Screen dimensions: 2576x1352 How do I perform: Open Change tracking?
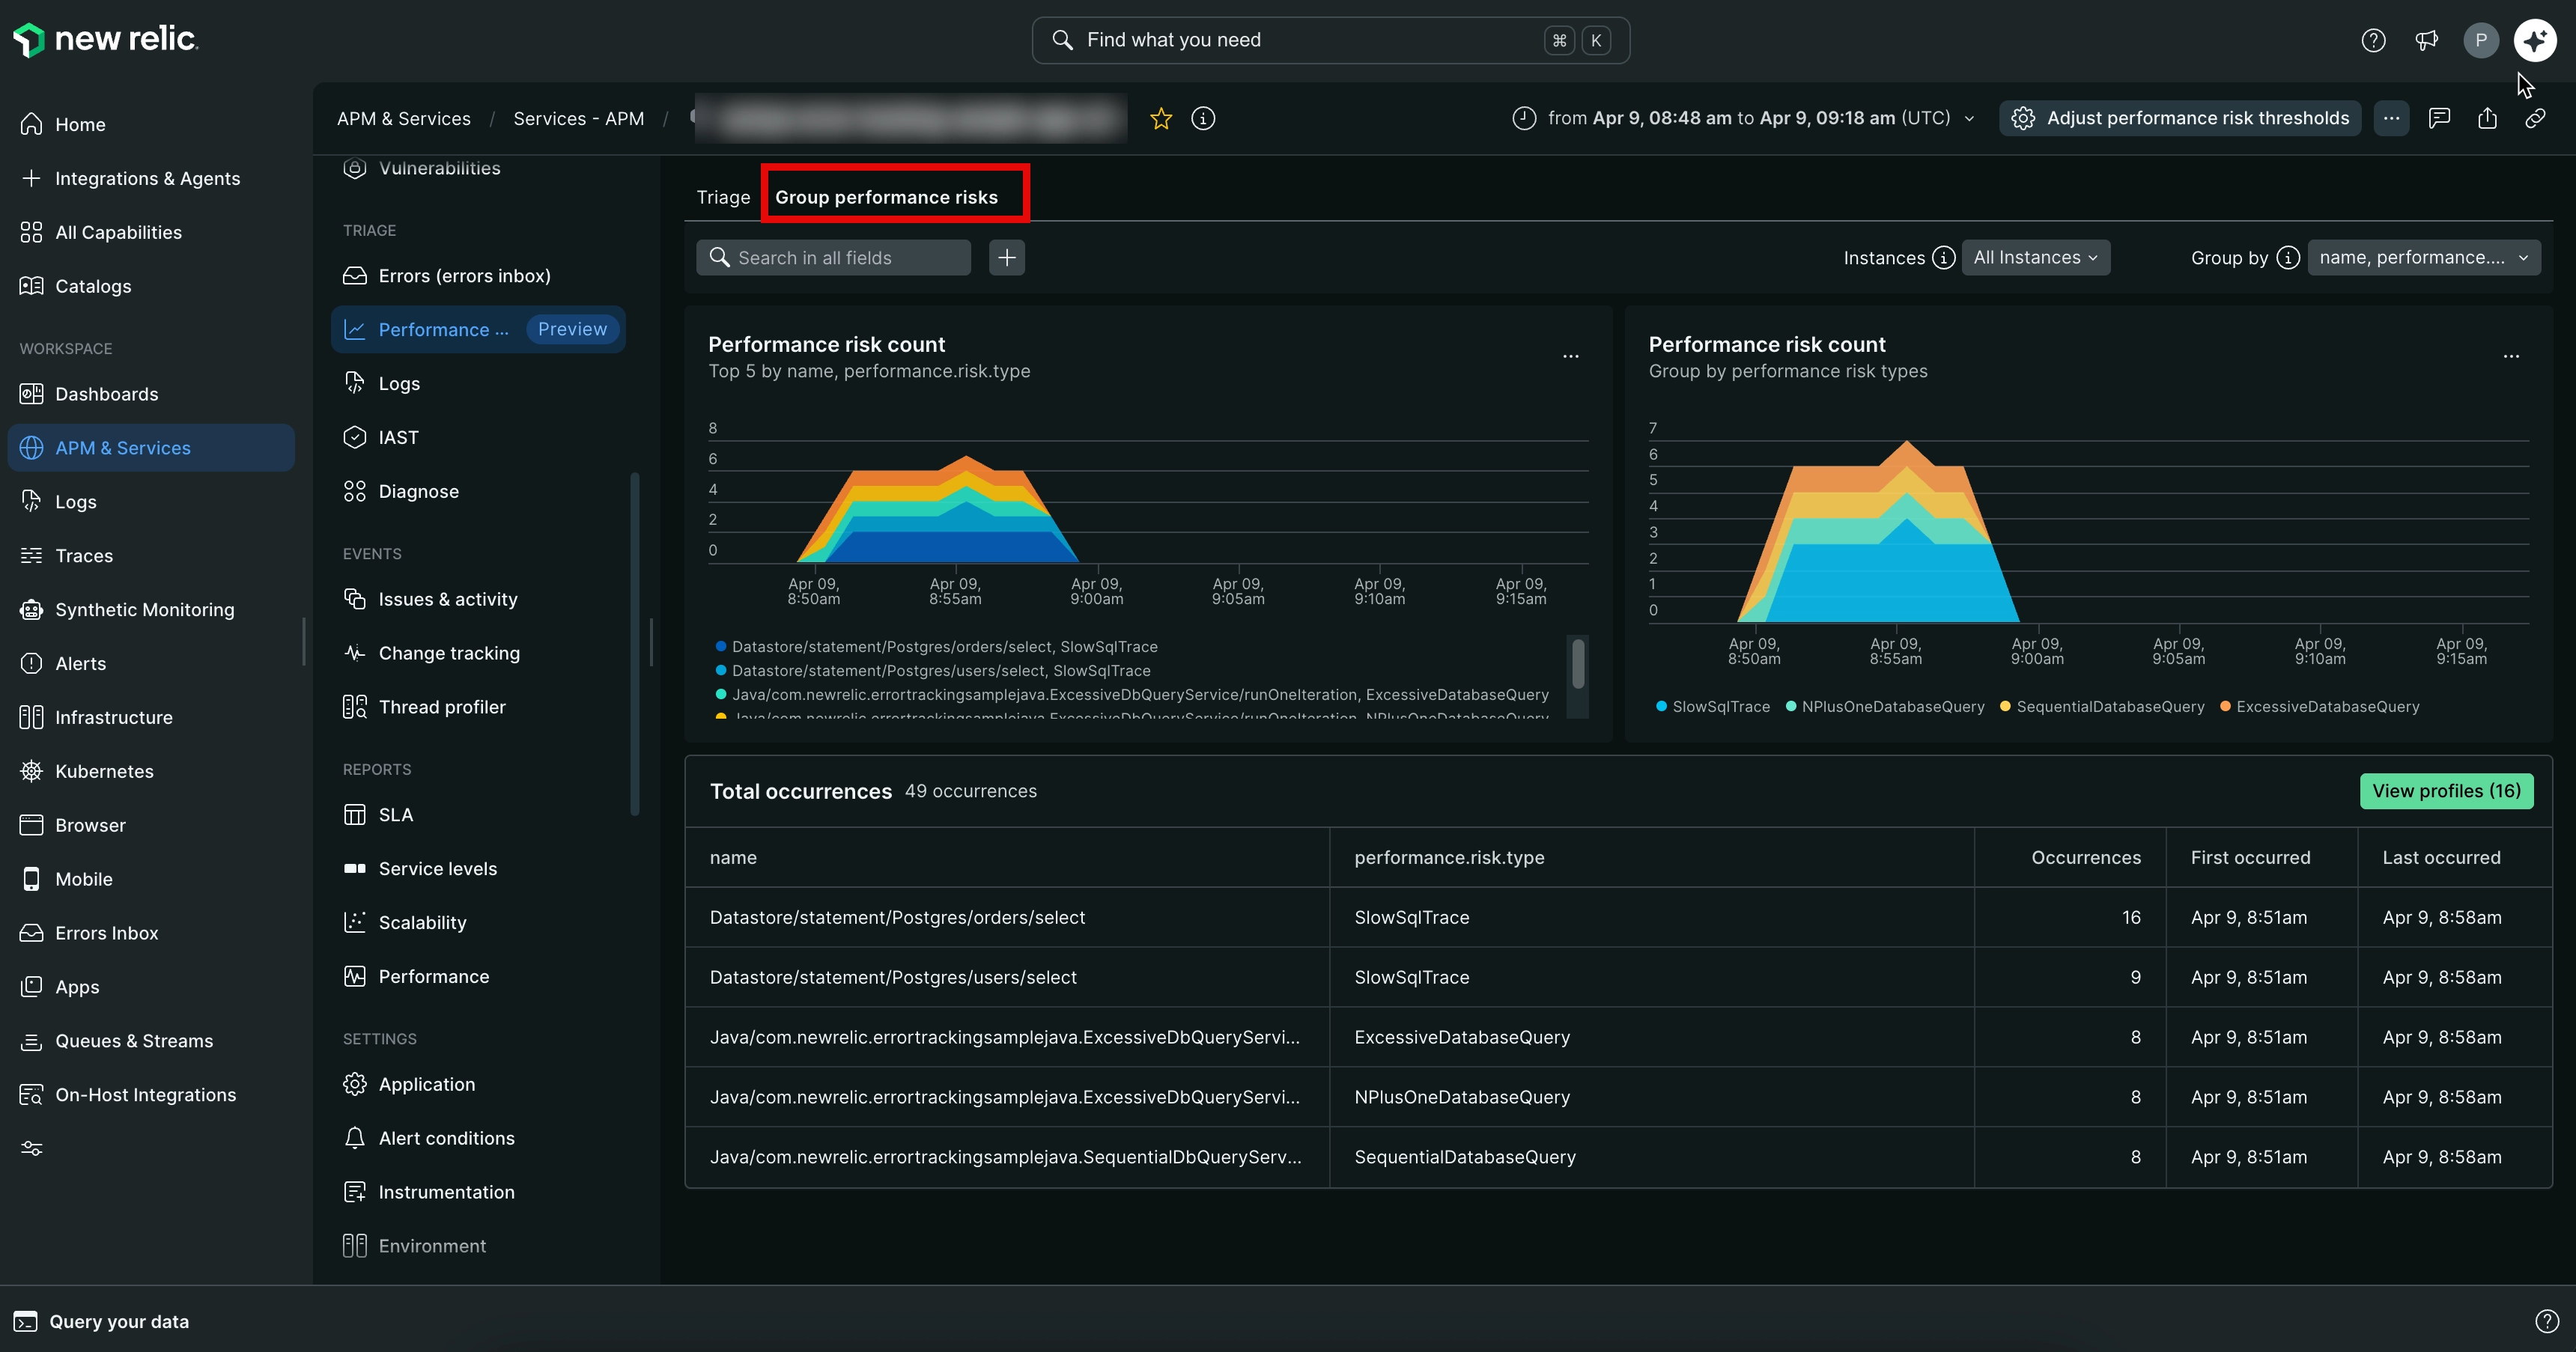[478, 653]
